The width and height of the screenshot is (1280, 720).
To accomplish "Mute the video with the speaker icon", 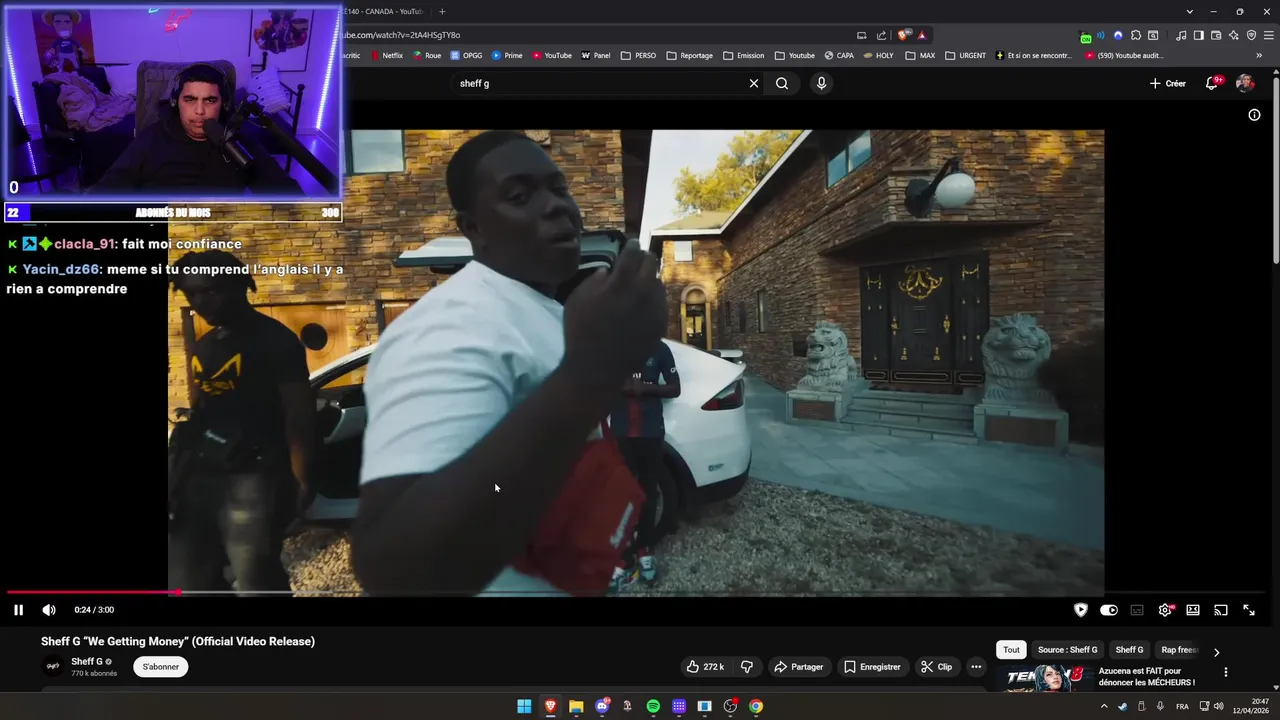I will pyautogui.click(x=49, y=610).
